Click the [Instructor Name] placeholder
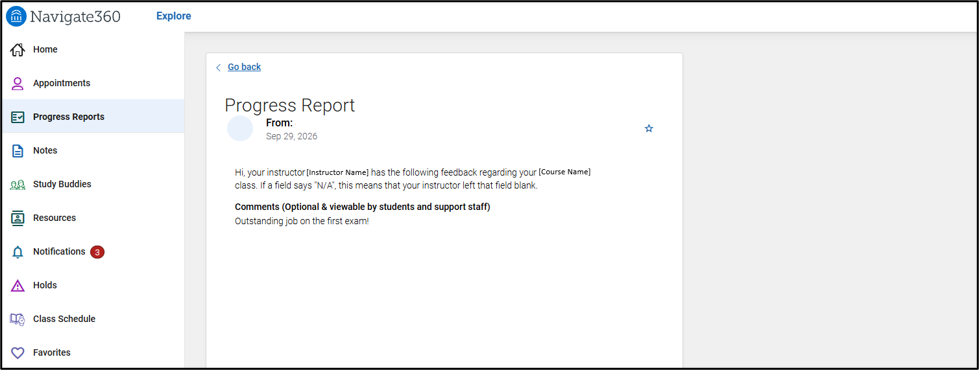Viewport: 979px width, 370px height. [x=338, y=172]
